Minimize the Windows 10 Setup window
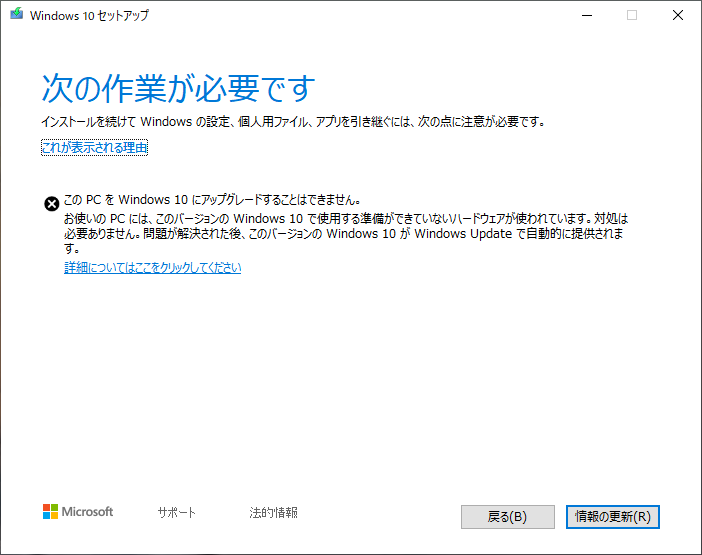Screen dimensions: 702x555 [586, 15]
